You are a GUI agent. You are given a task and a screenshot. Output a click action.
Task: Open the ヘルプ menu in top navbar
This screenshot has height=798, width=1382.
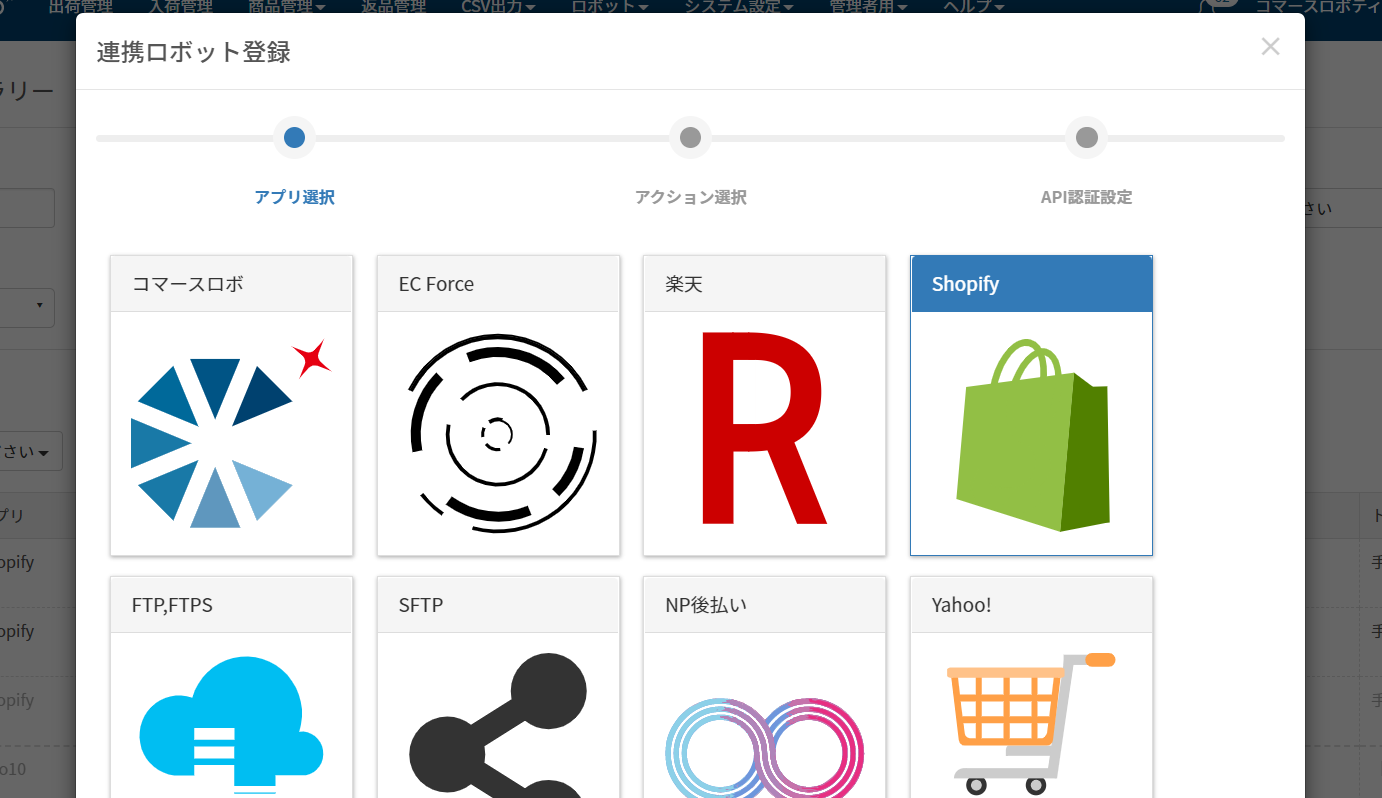(x=973, y=7)
